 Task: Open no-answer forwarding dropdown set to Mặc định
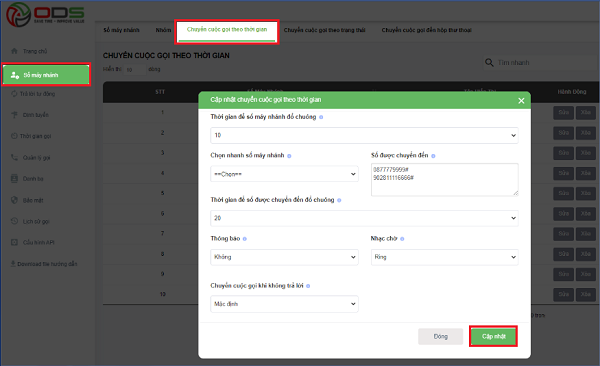pos(284,304)
